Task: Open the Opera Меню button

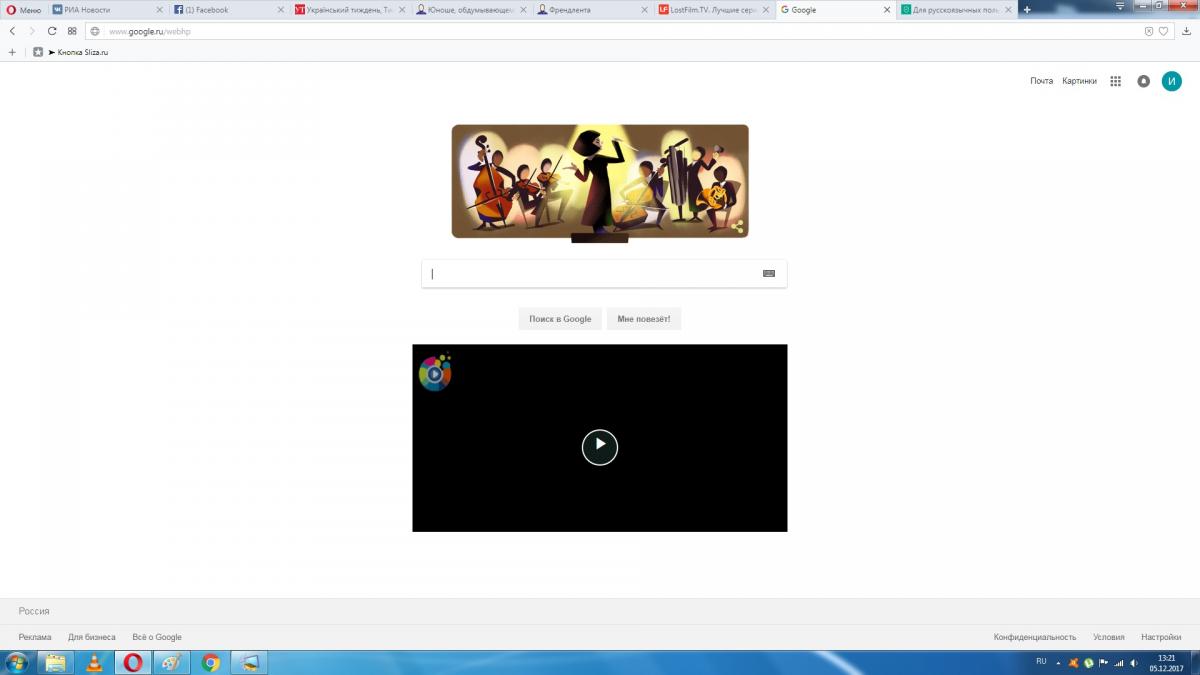Action: pyautogui.click(x=24, y=10)
